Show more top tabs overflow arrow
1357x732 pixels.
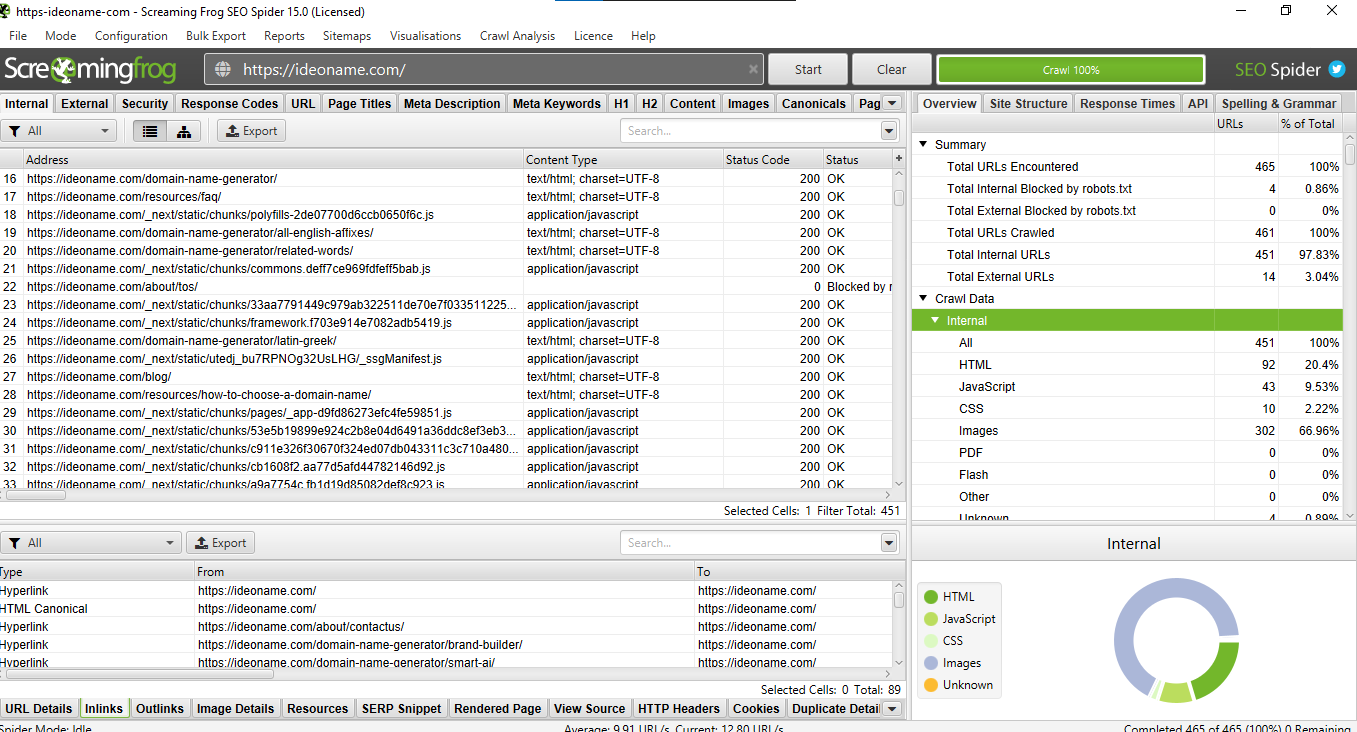[x=893, y=103]
